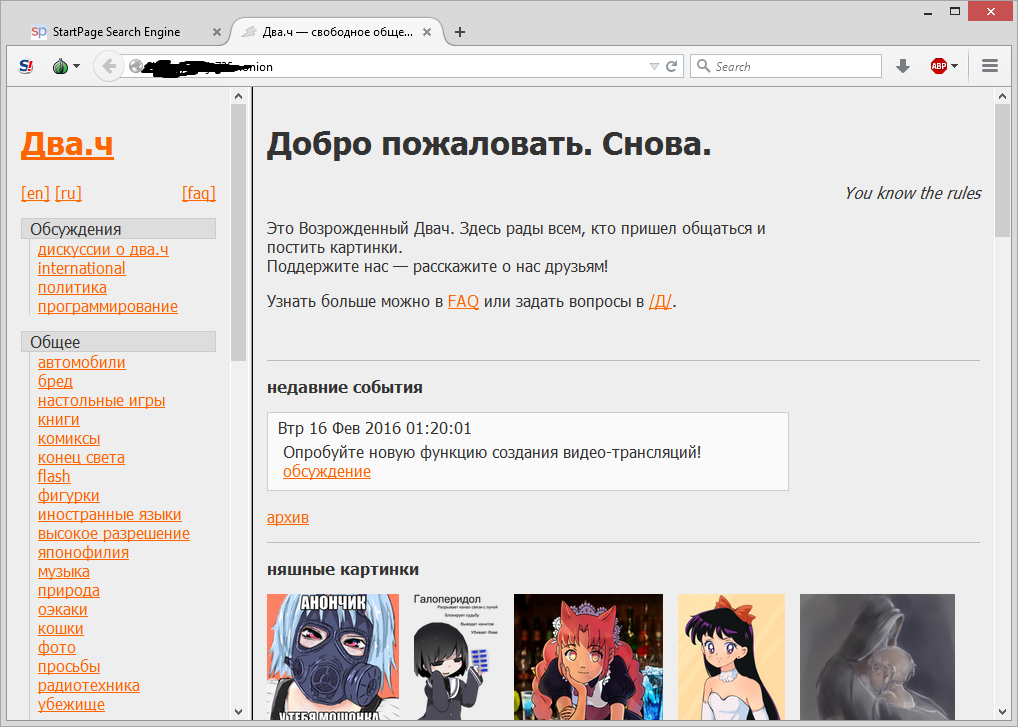Open the книги board
1018x727 pixels.
tap(58, 419)
